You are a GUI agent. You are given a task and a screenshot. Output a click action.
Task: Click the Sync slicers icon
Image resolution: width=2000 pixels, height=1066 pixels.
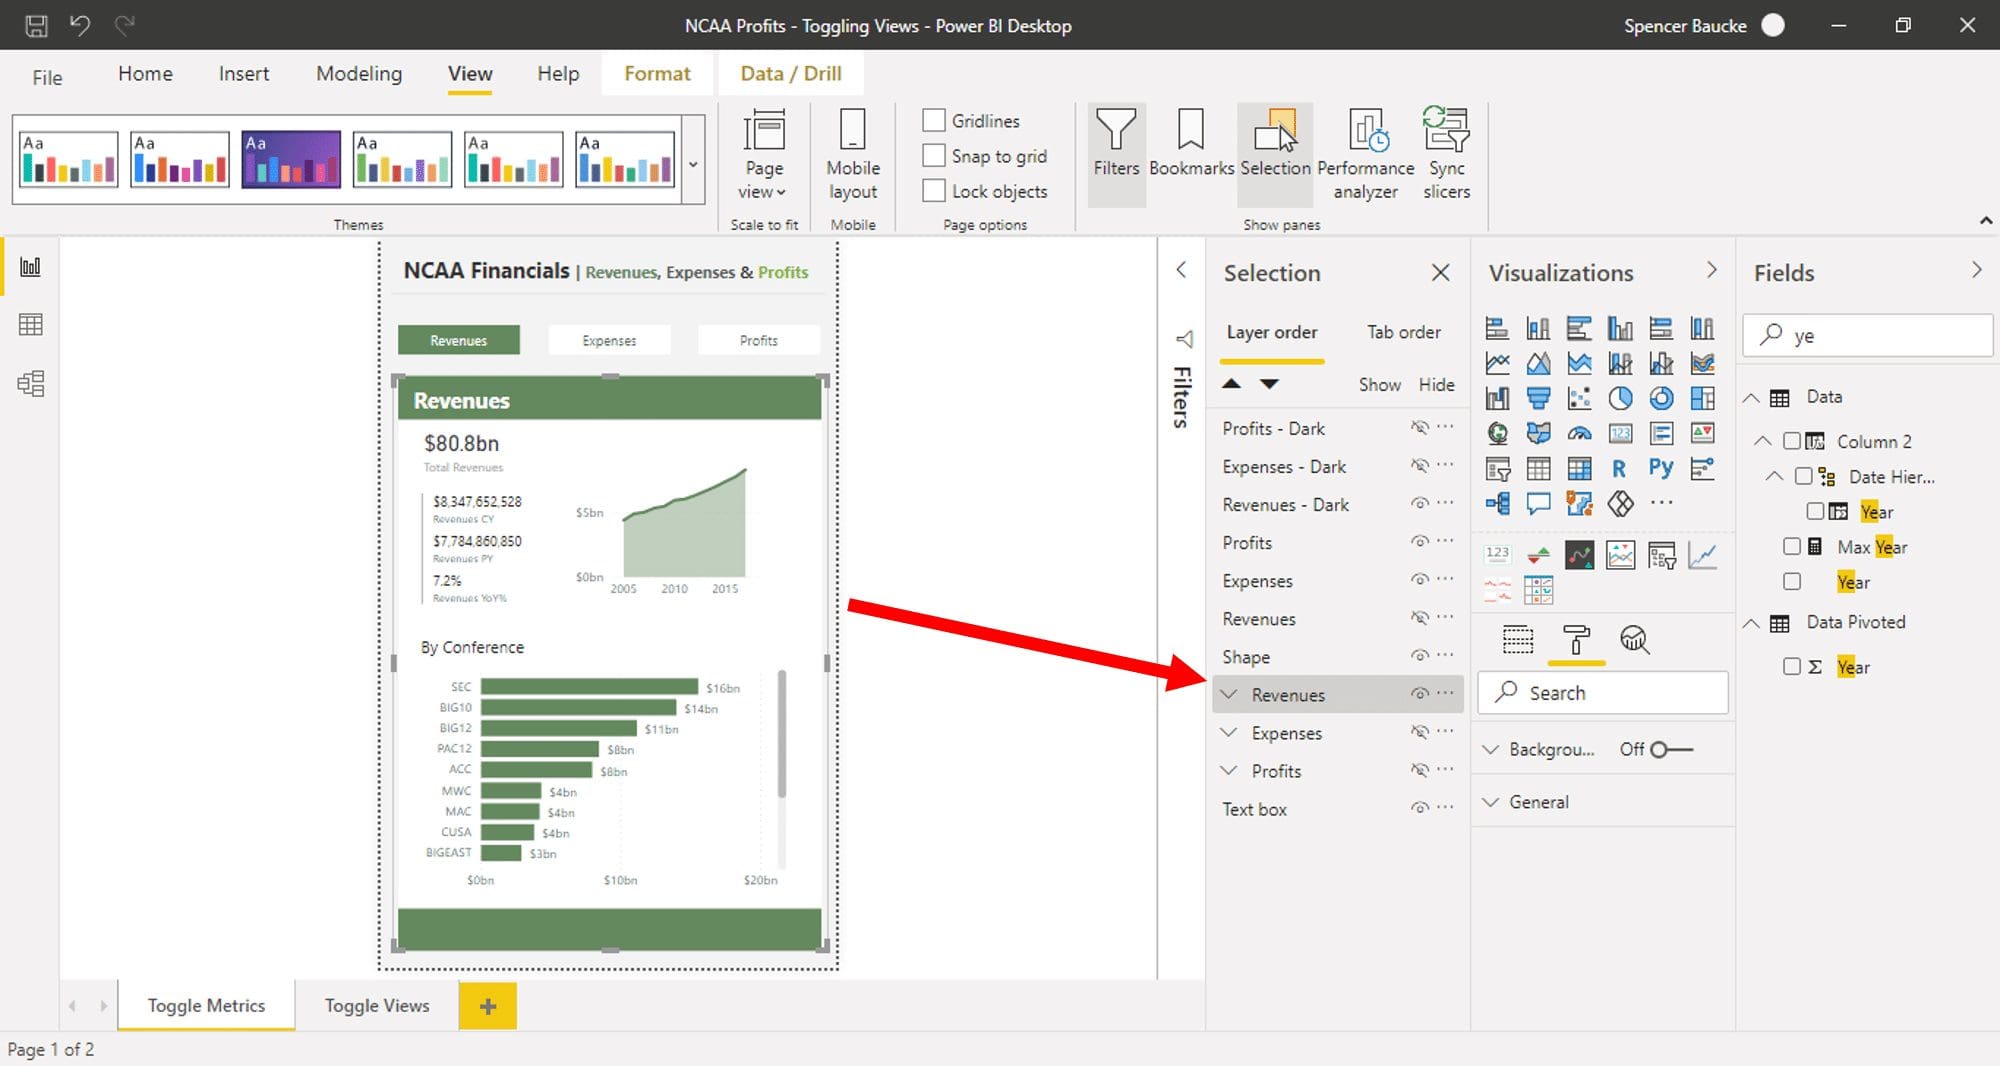1445,150
